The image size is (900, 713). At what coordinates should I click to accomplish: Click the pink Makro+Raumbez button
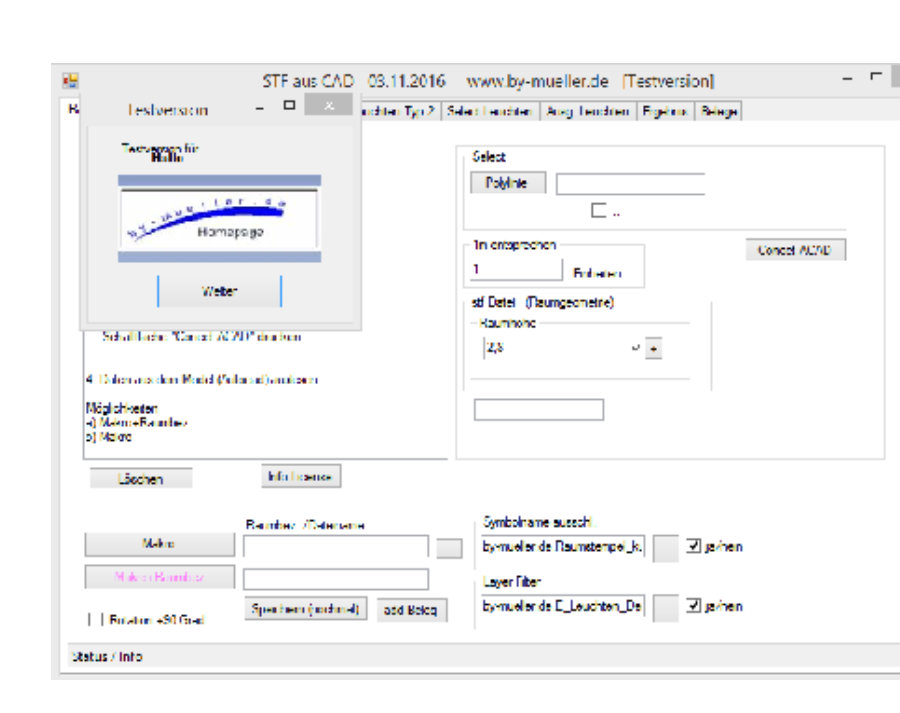coord(160,577)
